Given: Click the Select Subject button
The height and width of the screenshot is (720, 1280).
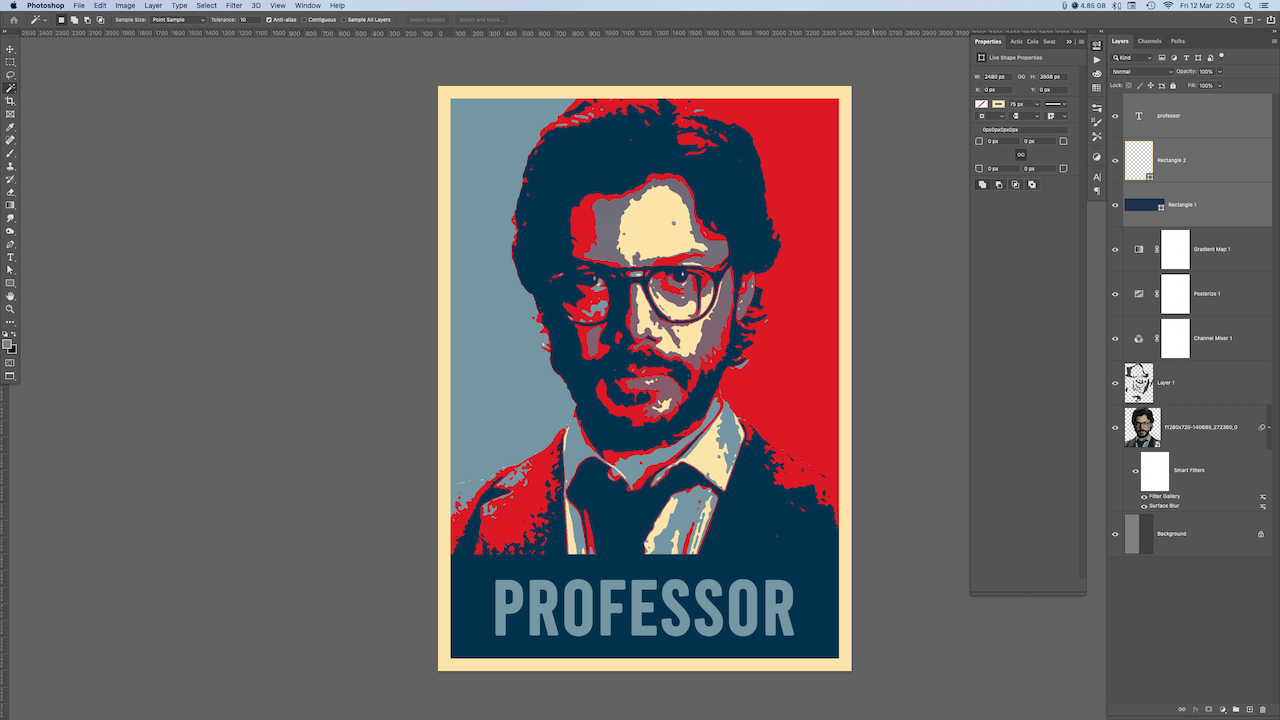Looking at the screenshot, I should (427, 19).
